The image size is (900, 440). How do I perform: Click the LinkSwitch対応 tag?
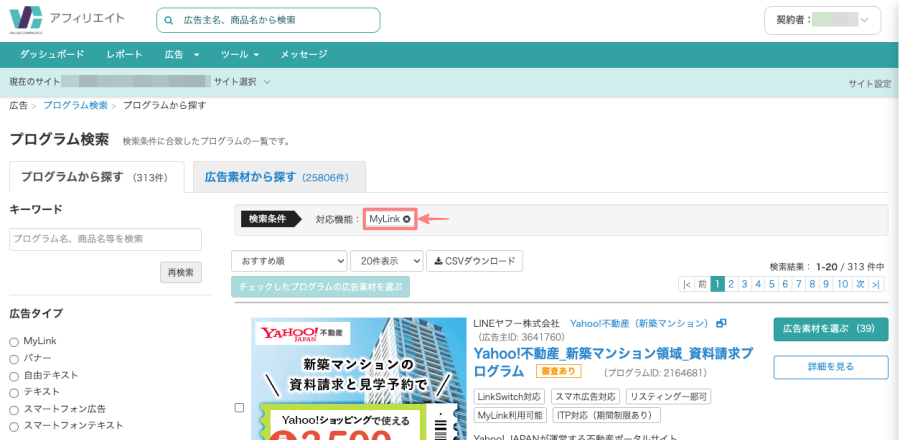[510, 396]
